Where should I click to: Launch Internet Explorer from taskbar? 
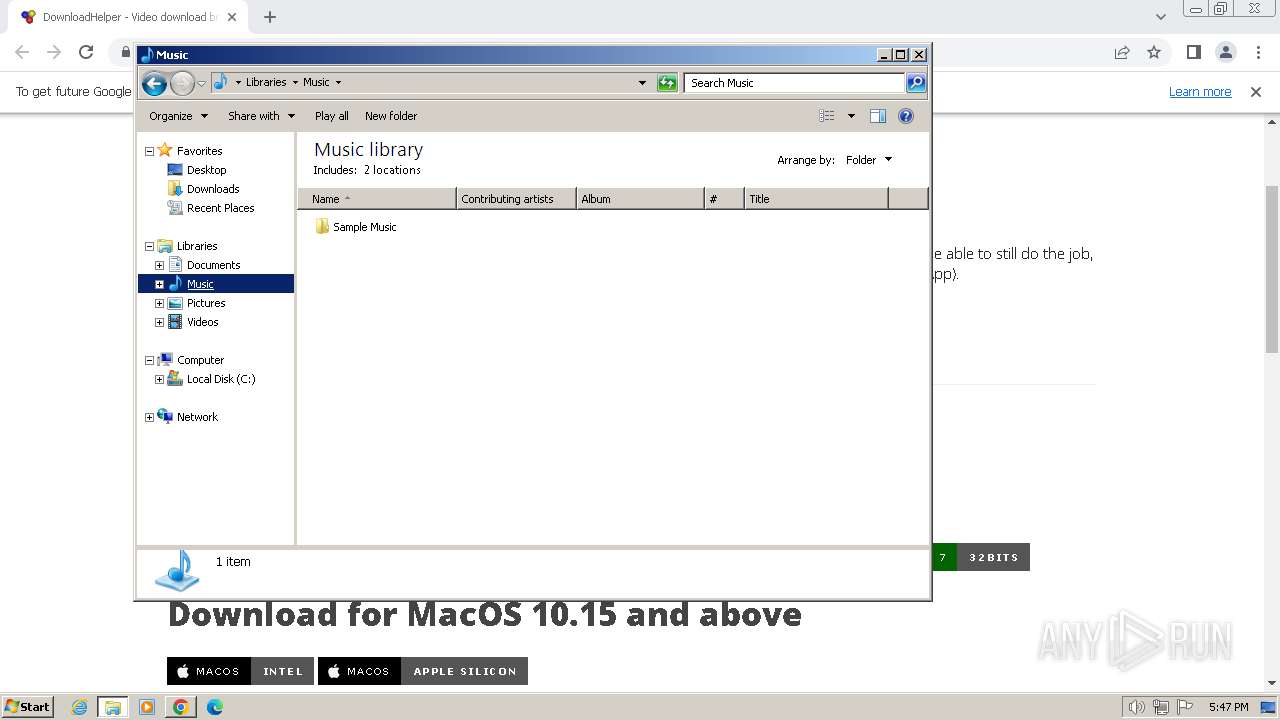click(x=80, y=707)
